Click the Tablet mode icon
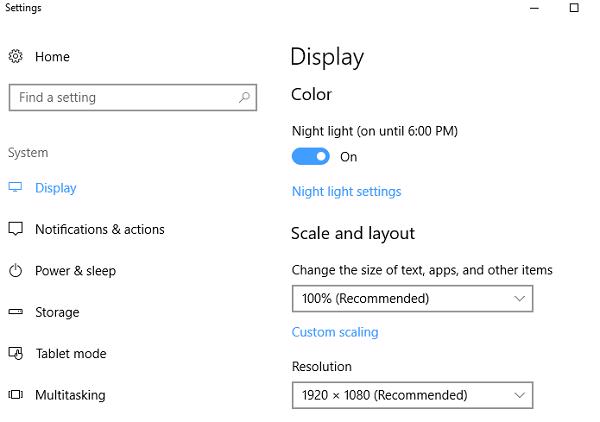 [x=15, y=354]
